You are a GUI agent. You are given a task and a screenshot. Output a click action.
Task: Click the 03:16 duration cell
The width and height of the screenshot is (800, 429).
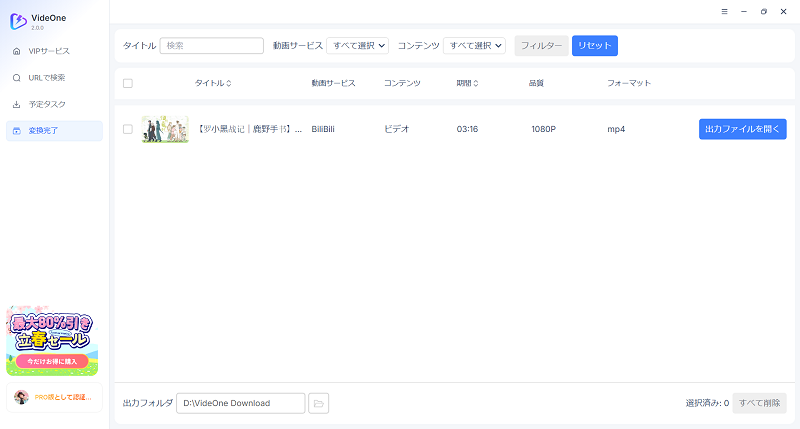pyautogui.click(x=467, y=129)
